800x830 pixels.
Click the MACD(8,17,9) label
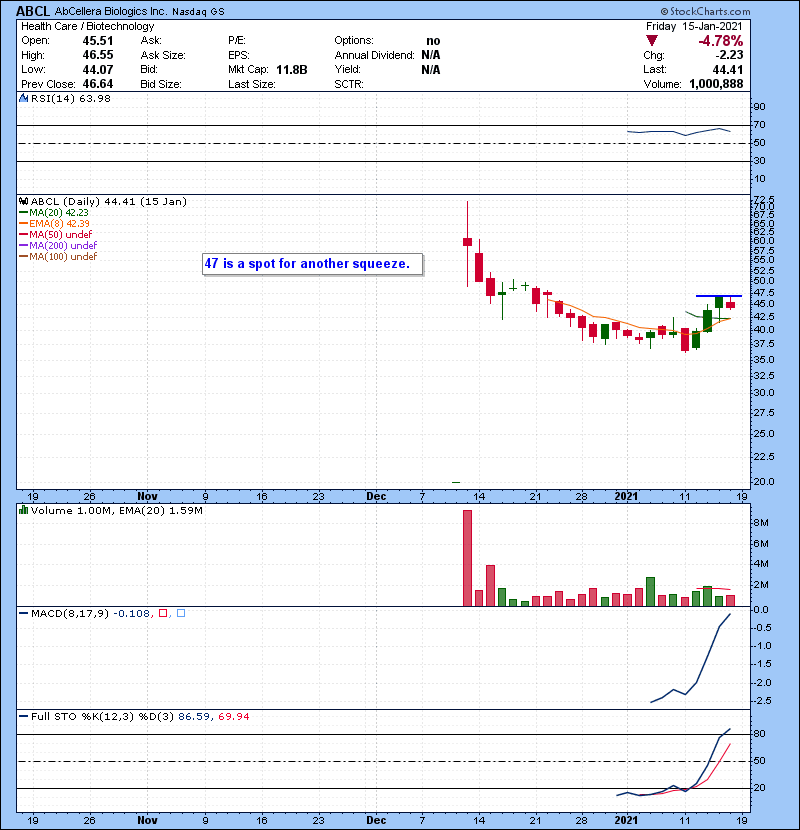69,614
